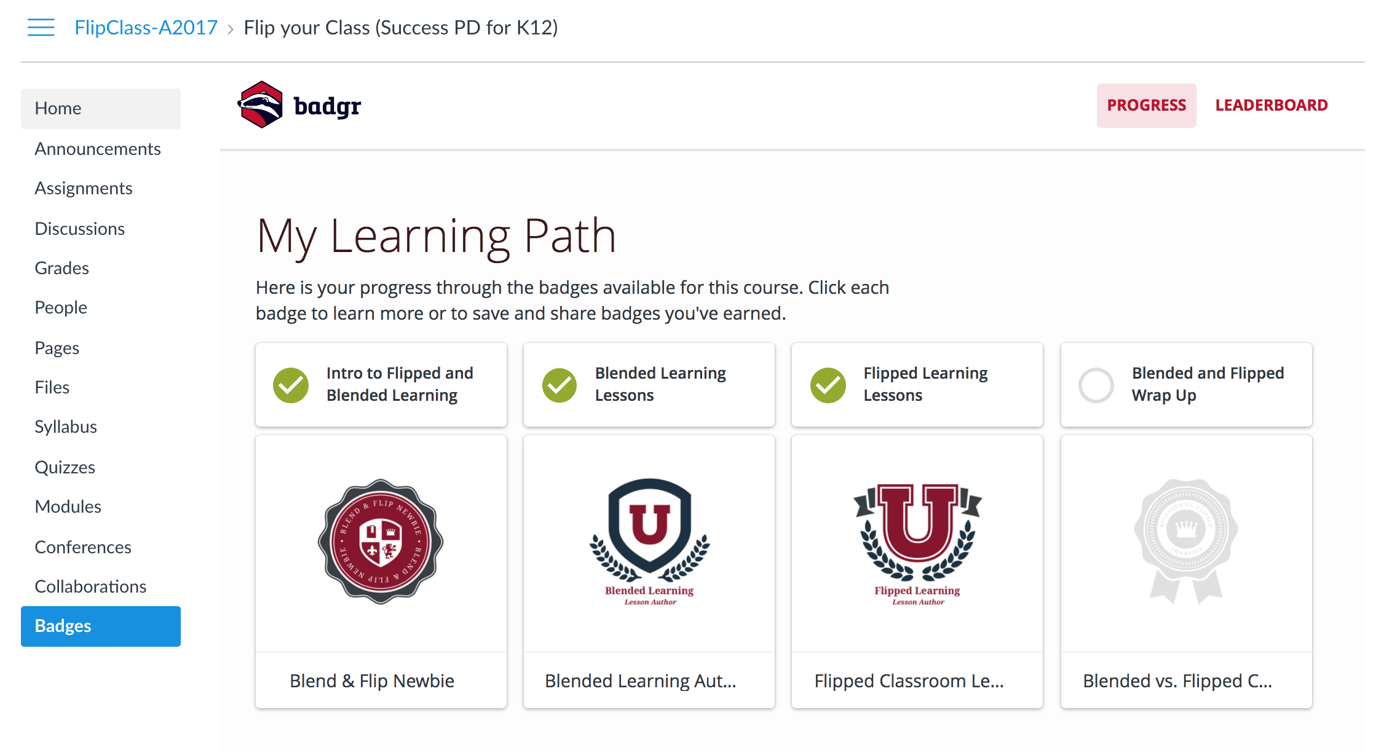
Task: Switch to the LEADERBOARD tab
Action: pos(1271,104)
